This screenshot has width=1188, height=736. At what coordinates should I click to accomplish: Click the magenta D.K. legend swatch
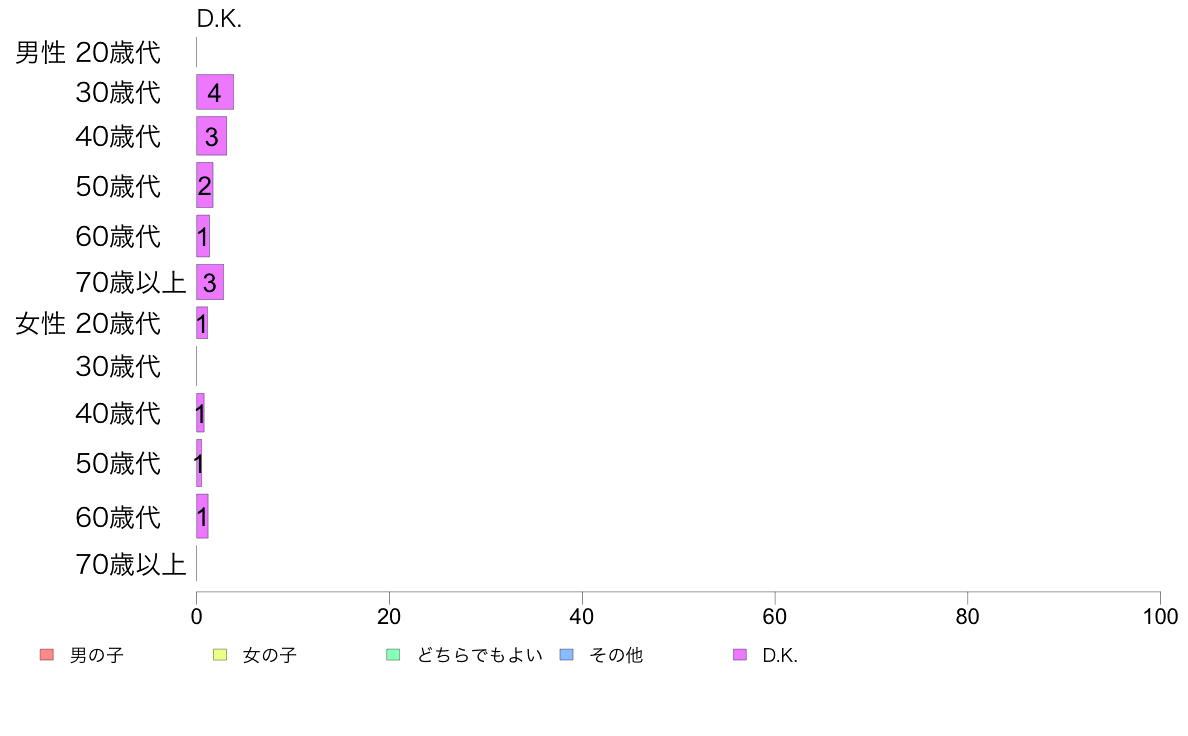click(739, 654)
